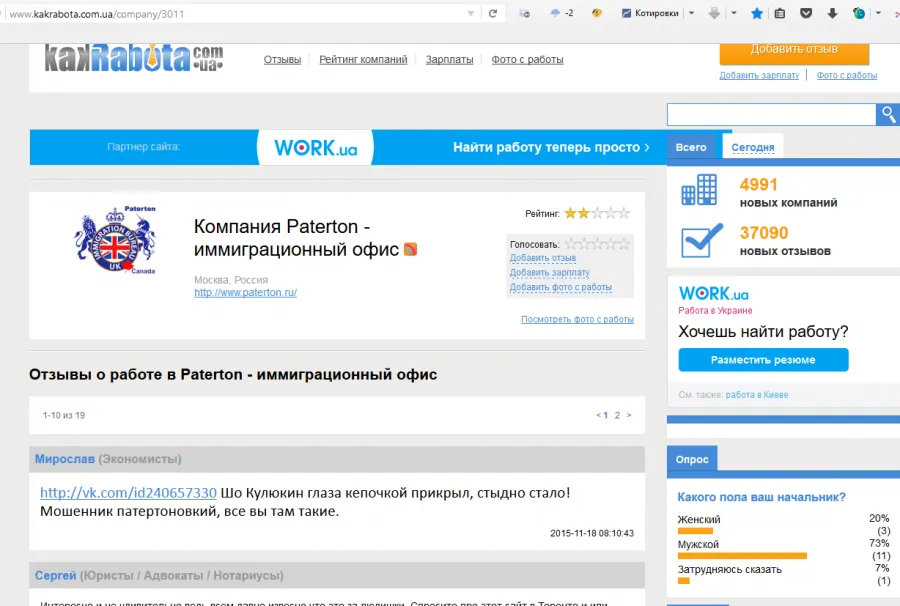Select the Опрос tab

[692, 459]
